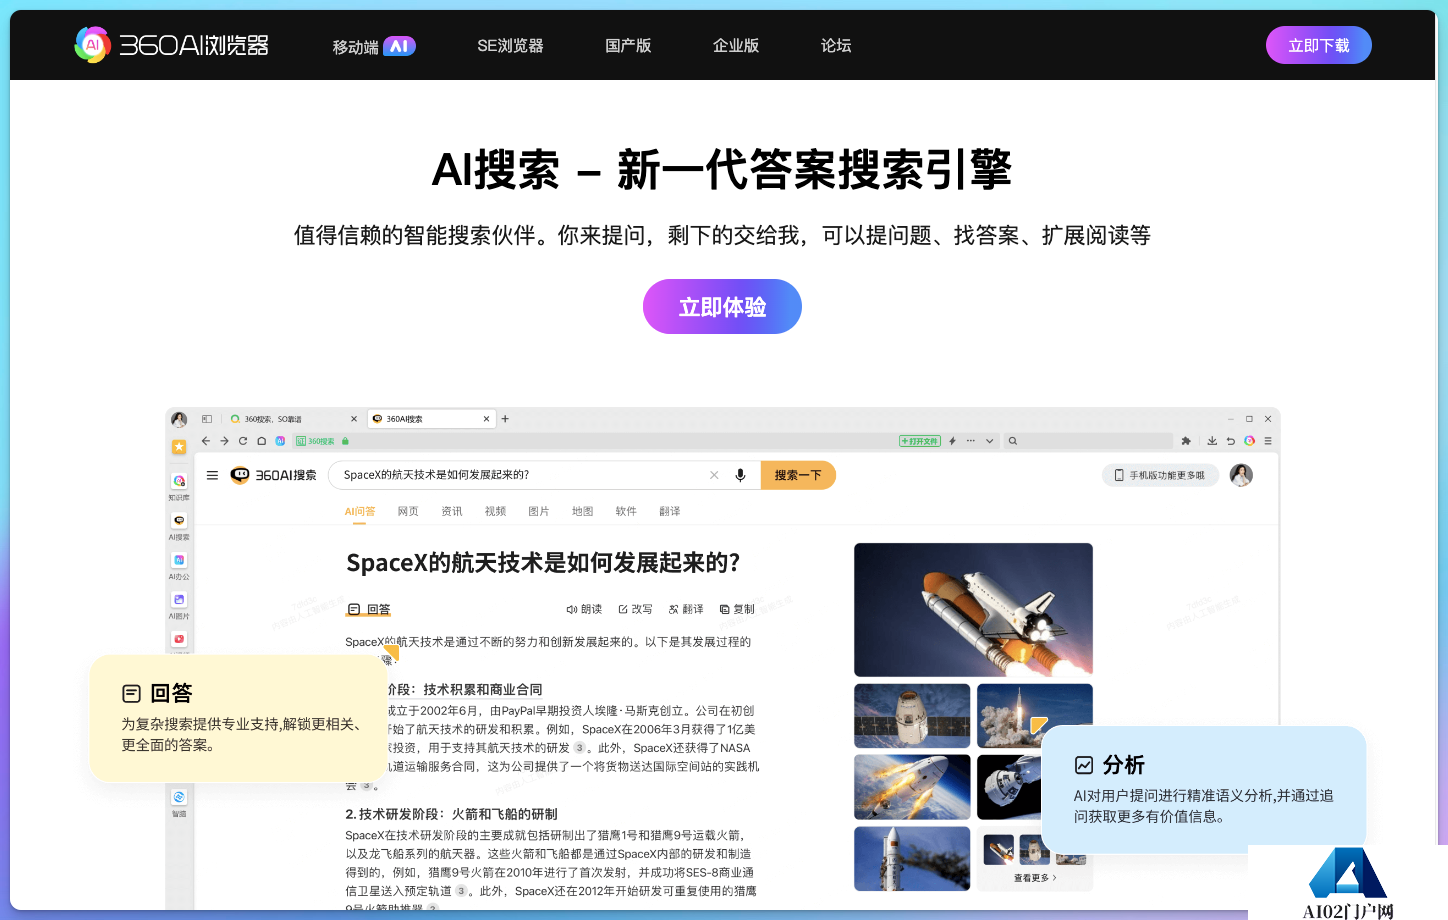The width and height of the screenshot is (1448, 920).
Task: Click the 手机版功能更多哦 button
Action: click(1160, 475)
